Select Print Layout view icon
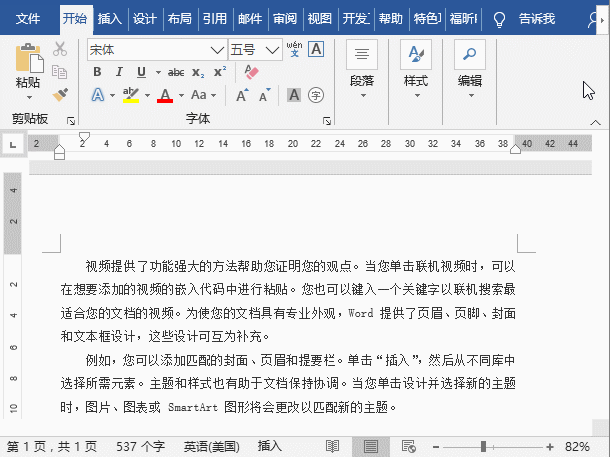The height and width of the screenshot is (457, 610). coord(370,446)
